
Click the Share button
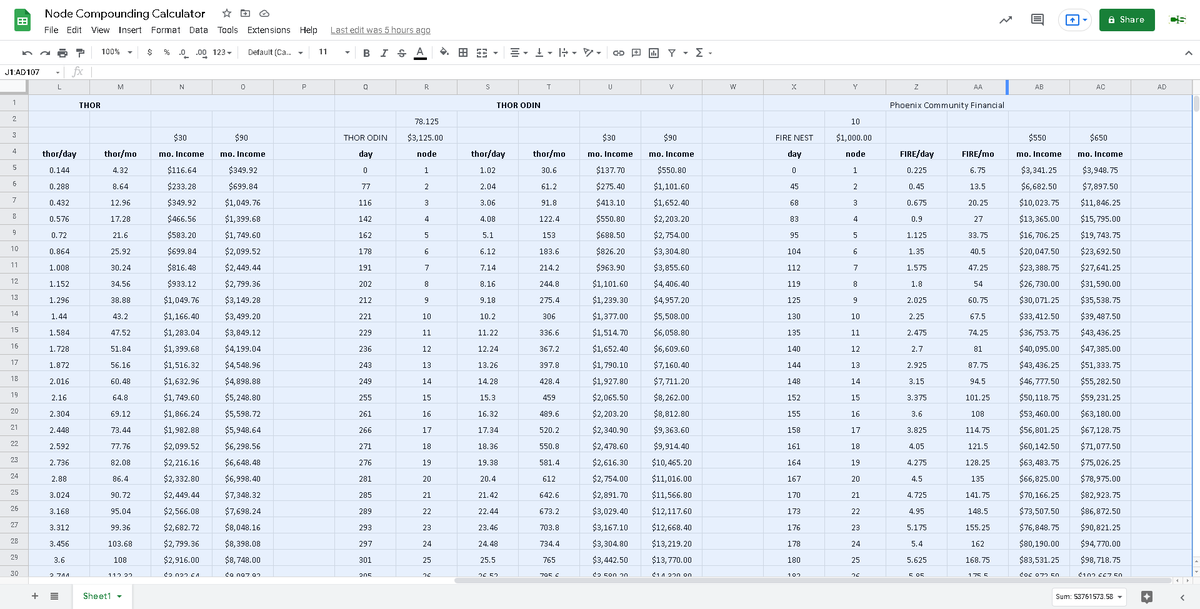(1126, 19)
